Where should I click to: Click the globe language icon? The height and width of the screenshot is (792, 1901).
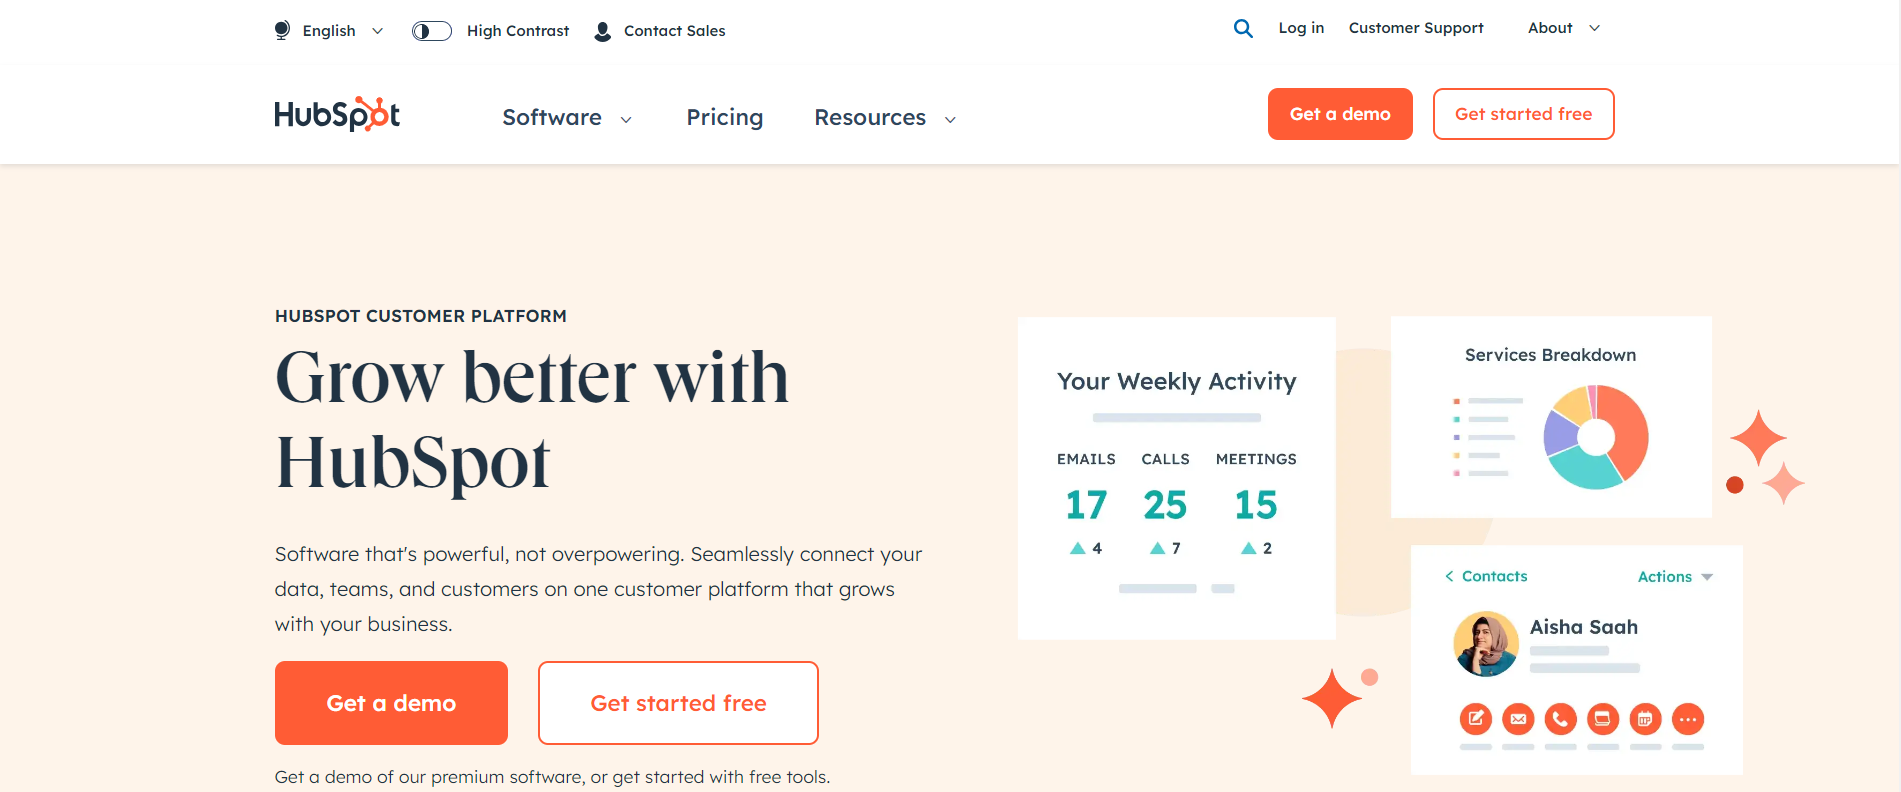click(282, 30)
